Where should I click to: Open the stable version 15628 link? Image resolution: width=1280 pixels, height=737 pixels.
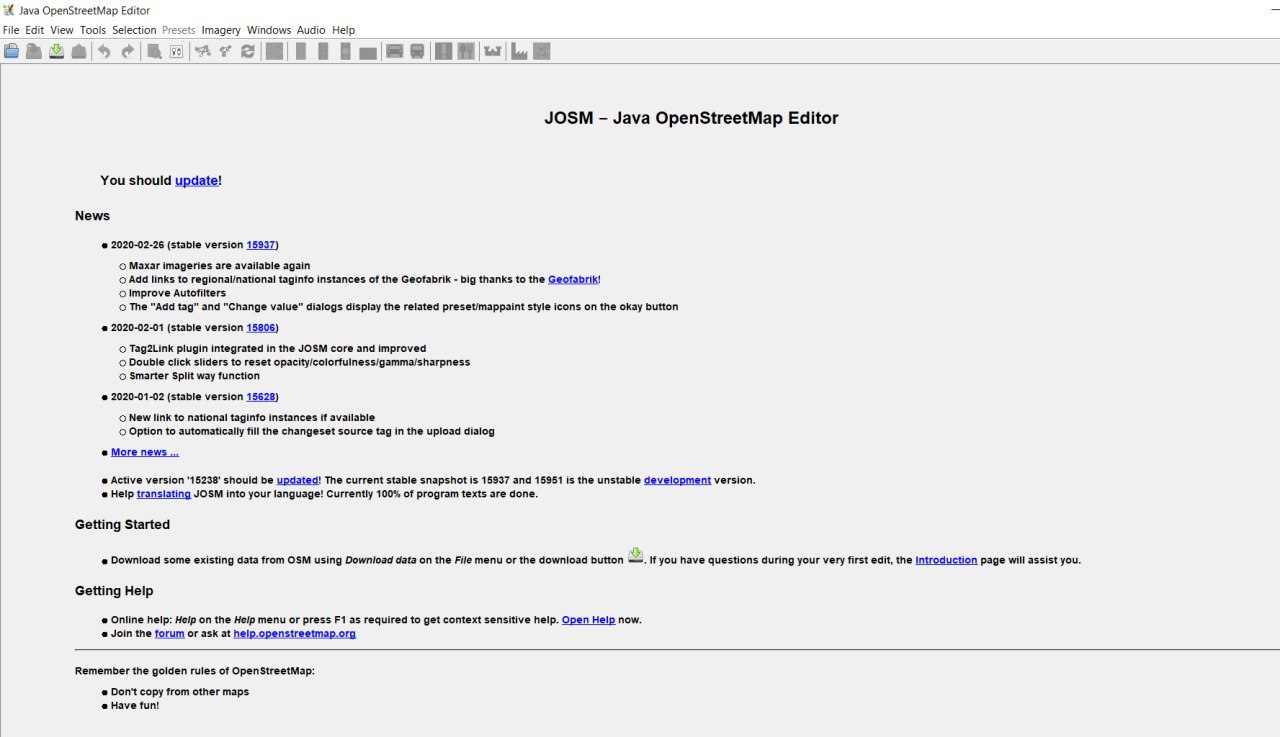[x=261, y=397]
